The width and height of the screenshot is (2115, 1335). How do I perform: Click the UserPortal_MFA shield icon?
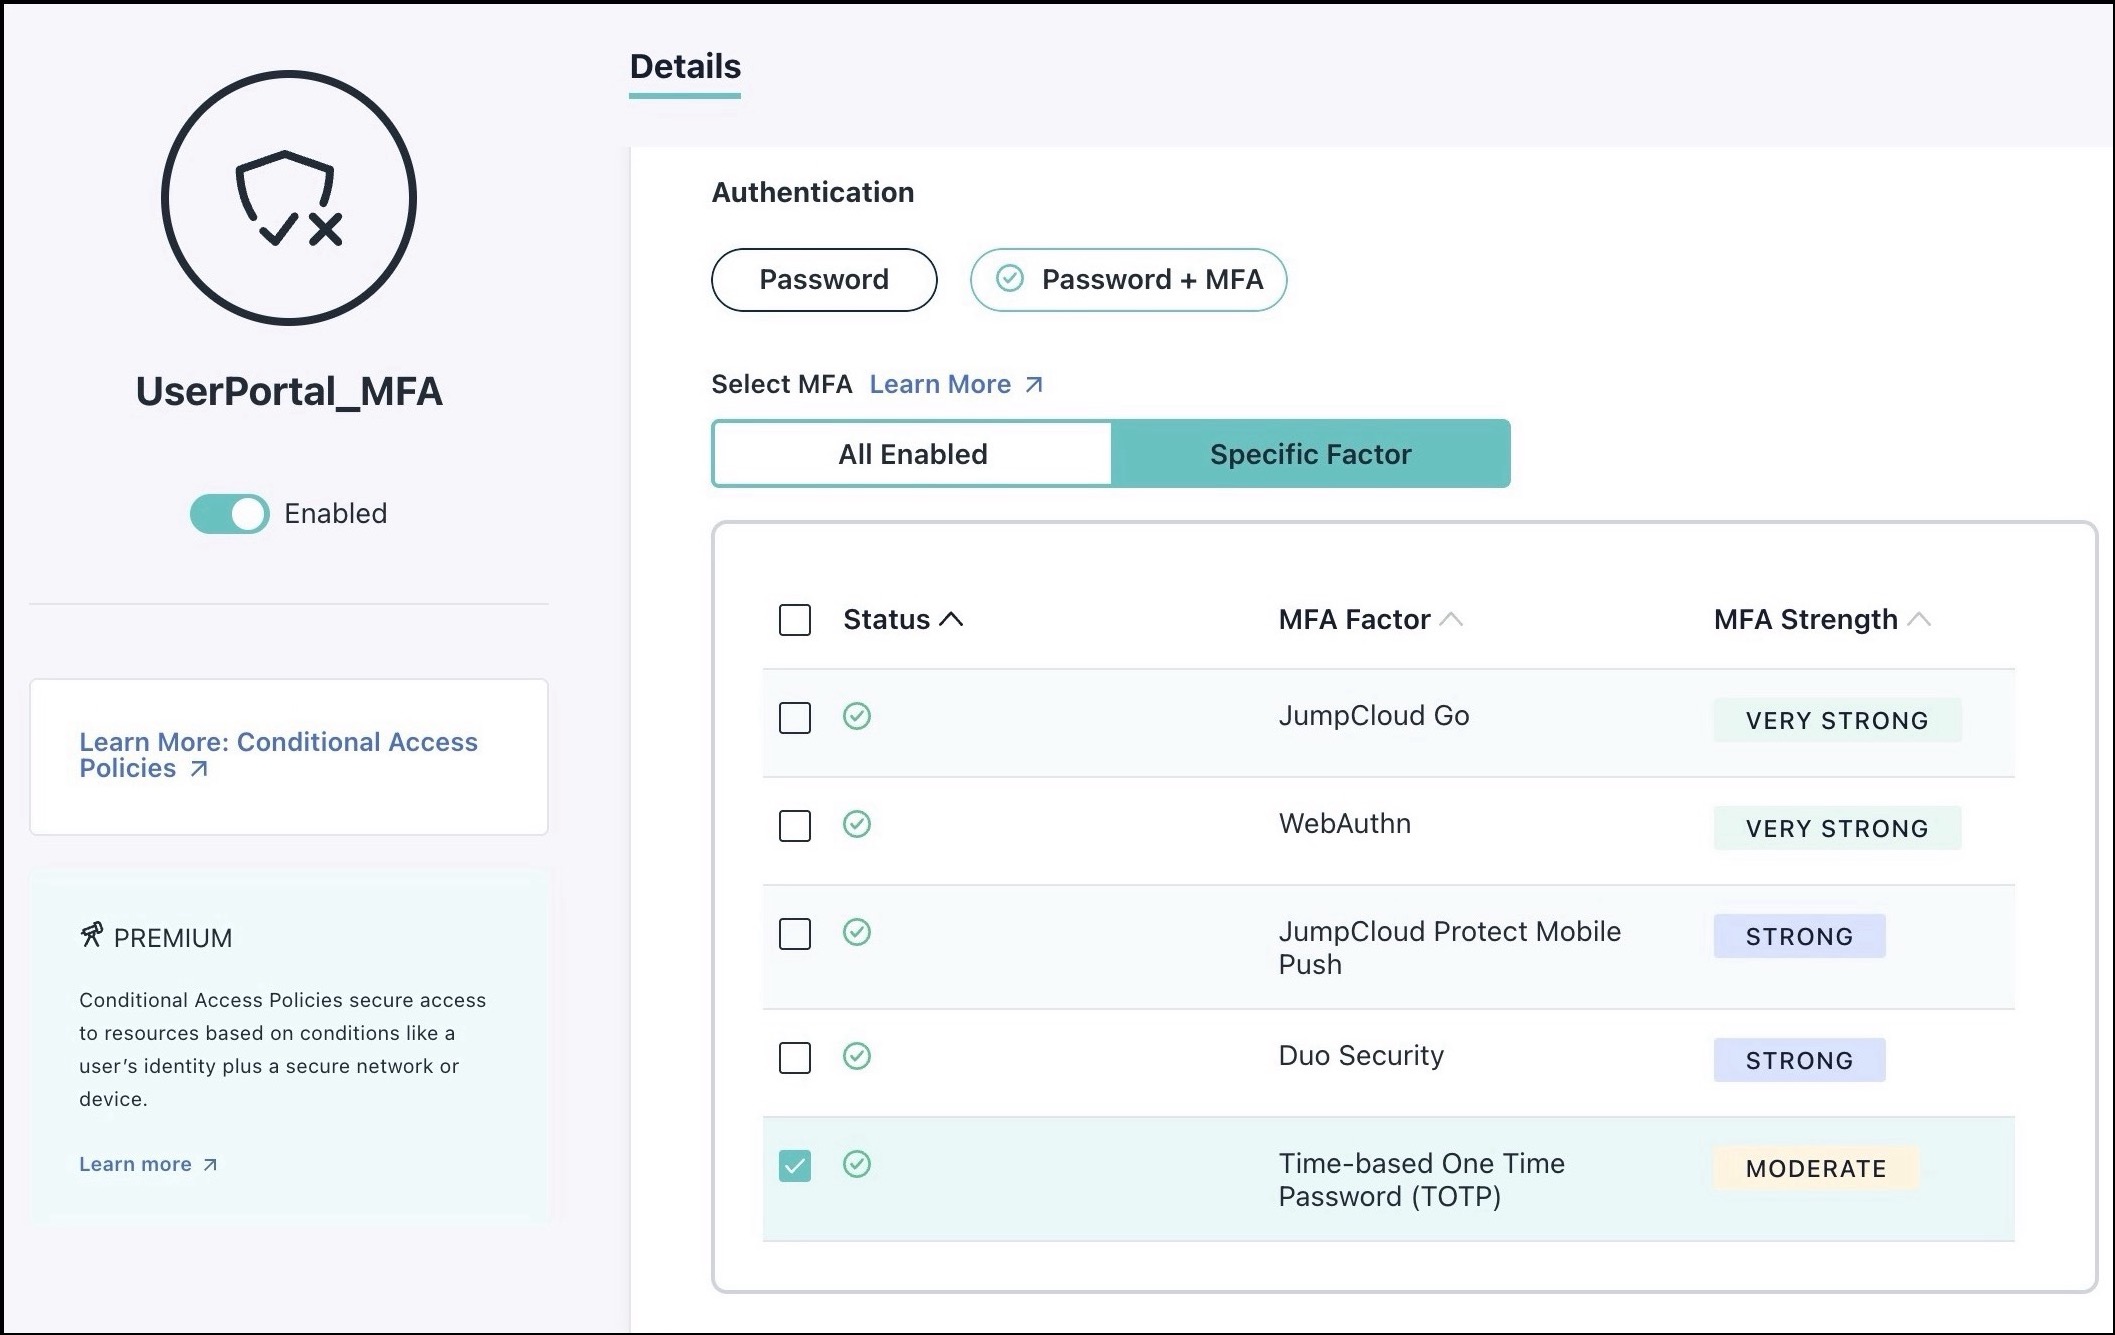(x=288, y=200)
